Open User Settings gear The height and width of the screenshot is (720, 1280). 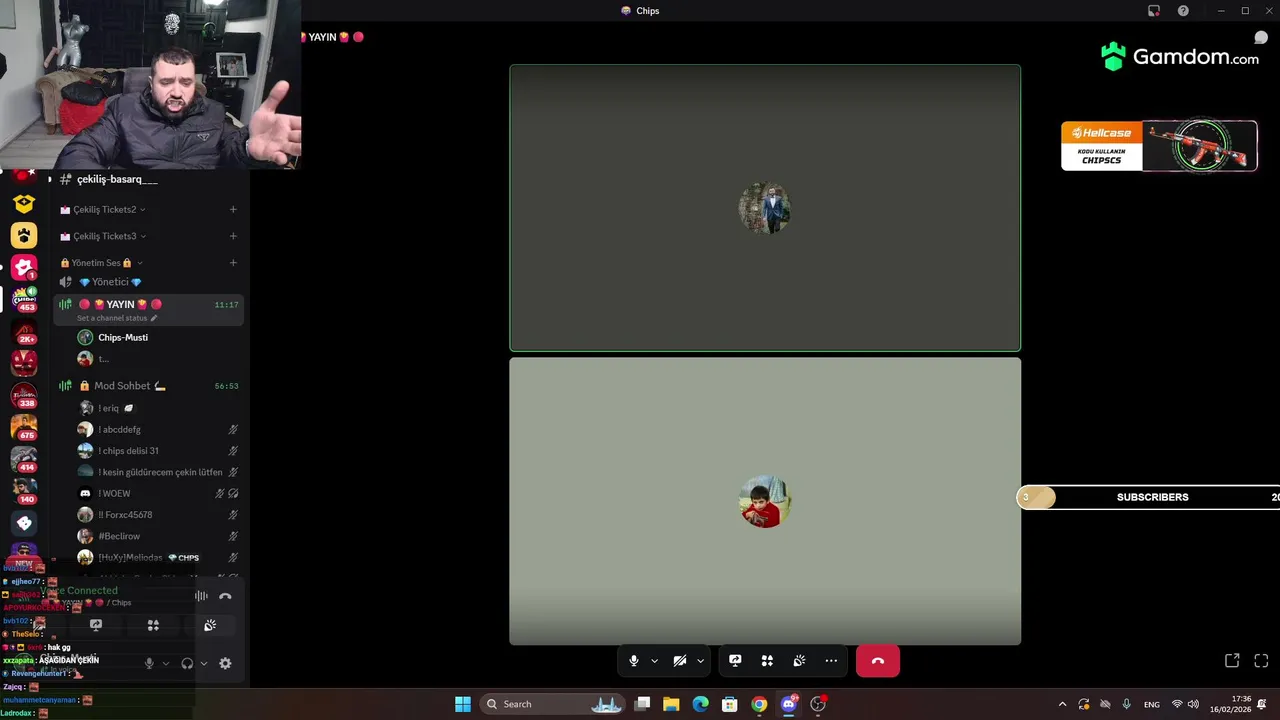(225, 663)
